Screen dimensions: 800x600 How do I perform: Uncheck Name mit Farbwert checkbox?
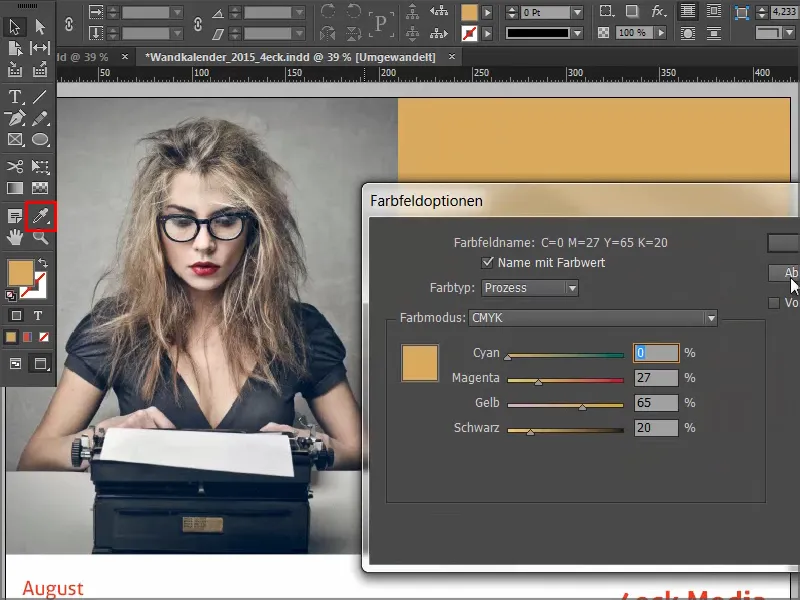point(488,263)
